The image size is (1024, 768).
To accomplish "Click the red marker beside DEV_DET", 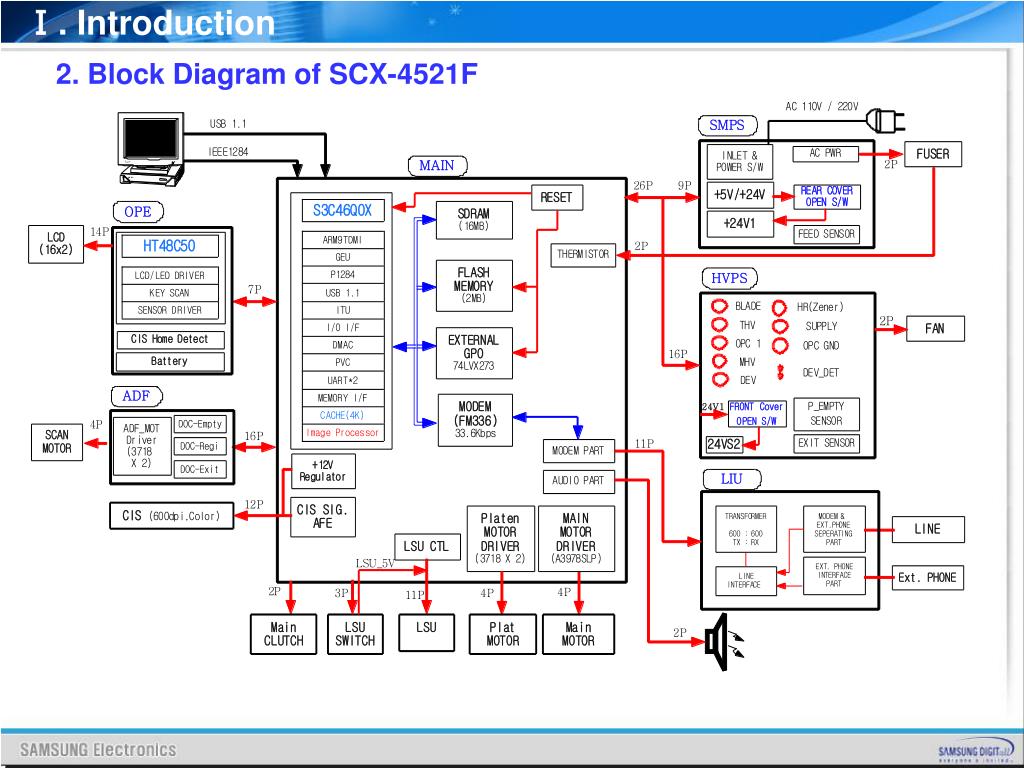I will point(780,372).
